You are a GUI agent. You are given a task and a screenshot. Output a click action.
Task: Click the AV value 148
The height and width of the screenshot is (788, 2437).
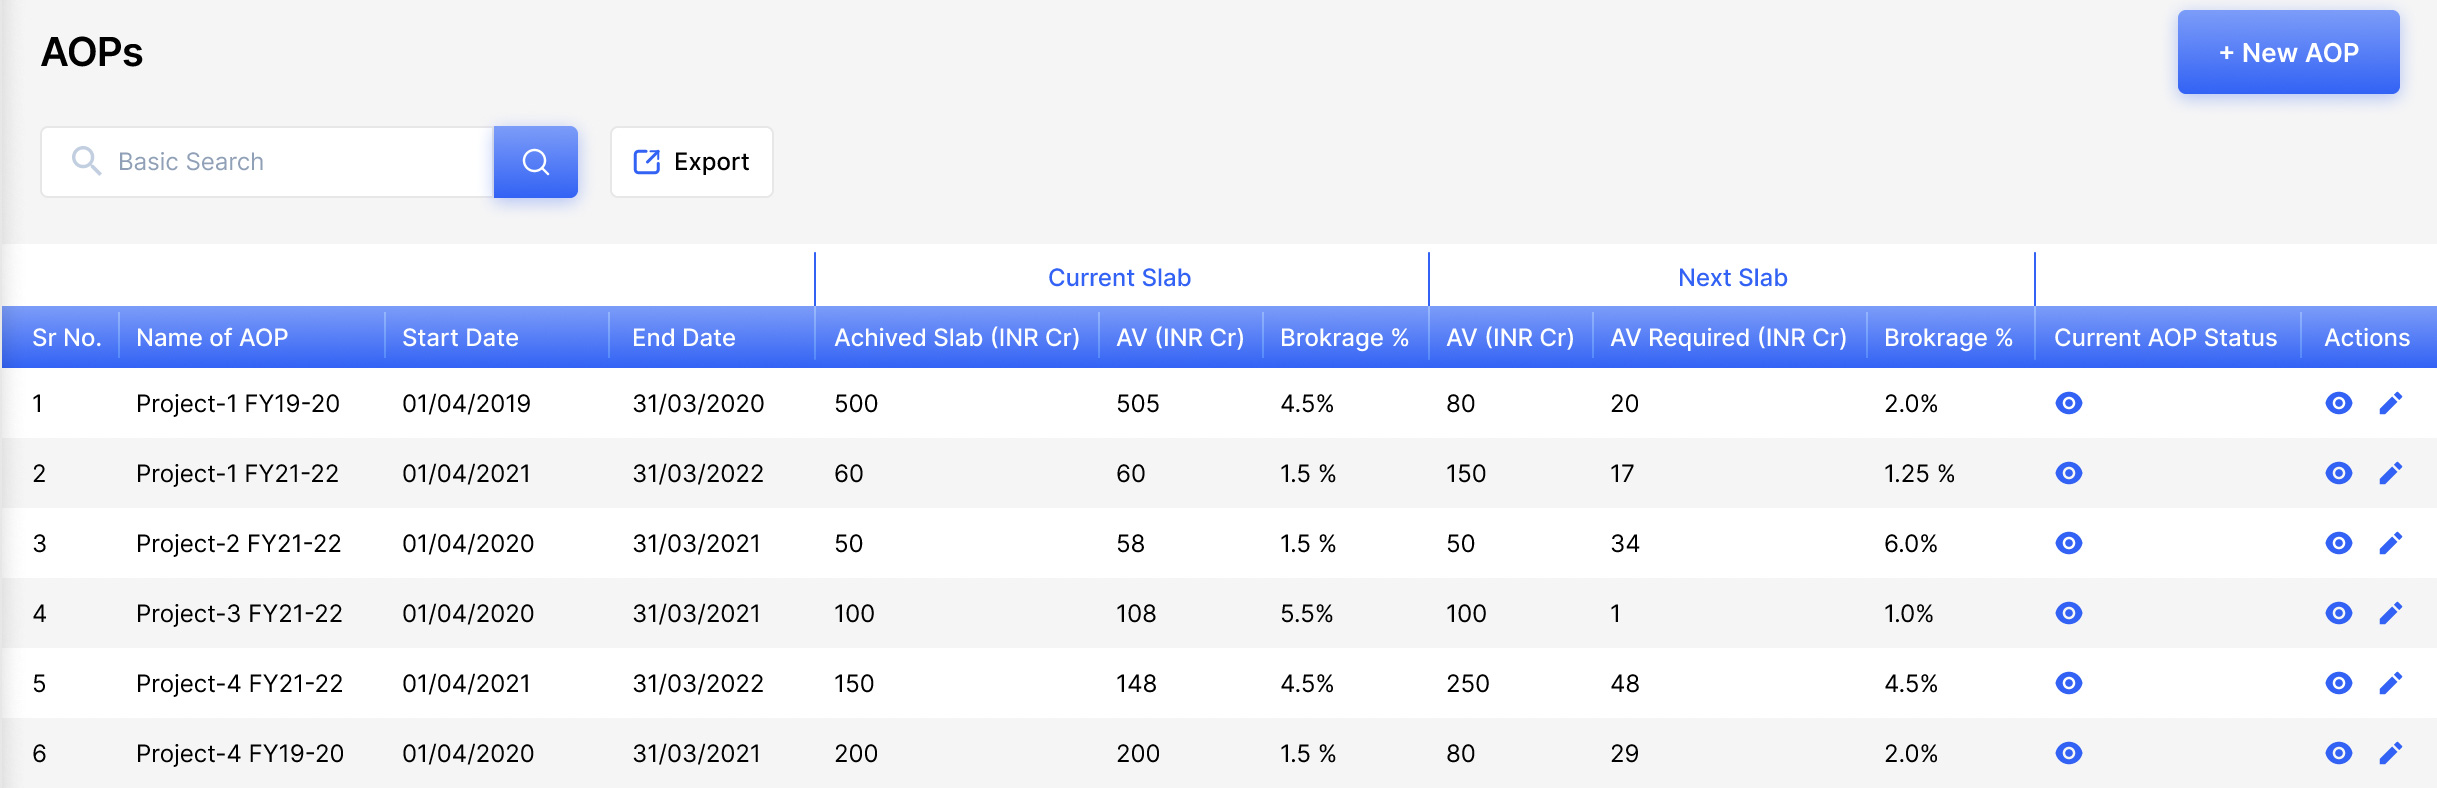[x=1137, y=683]
